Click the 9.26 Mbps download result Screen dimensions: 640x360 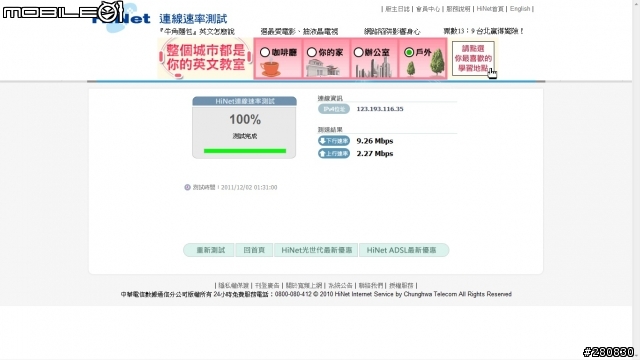375,141
